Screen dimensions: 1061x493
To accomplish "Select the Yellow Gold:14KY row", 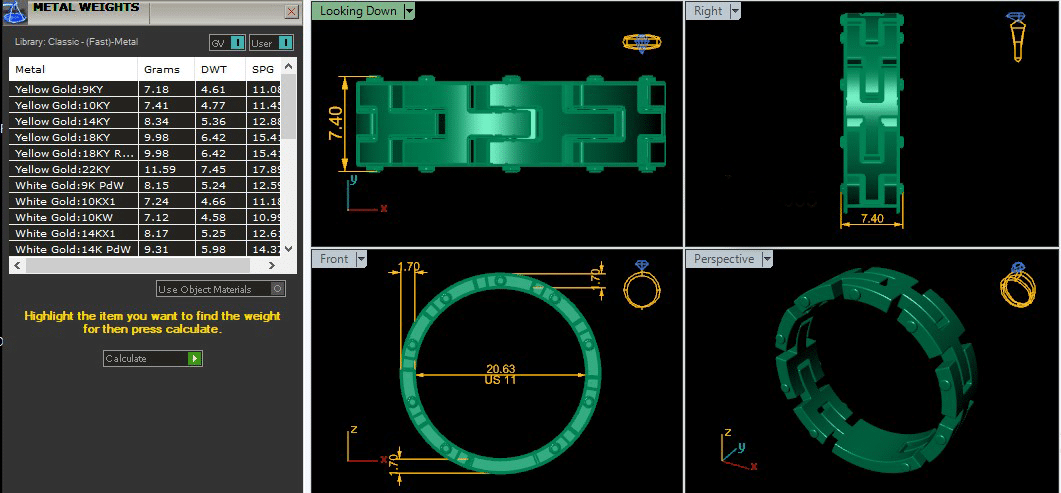I will click(x=145, y=122).
